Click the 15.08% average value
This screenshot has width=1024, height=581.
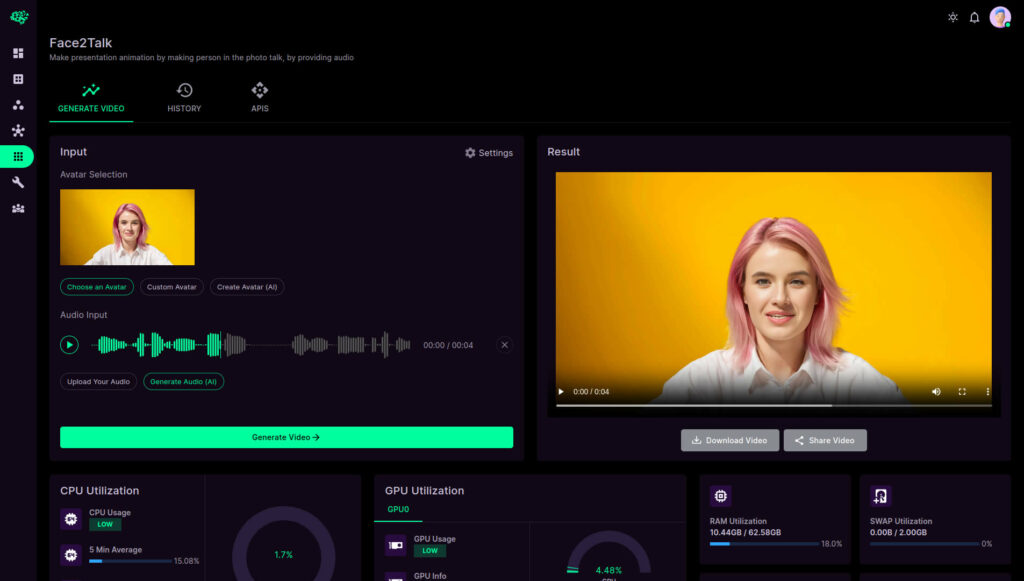187,561
